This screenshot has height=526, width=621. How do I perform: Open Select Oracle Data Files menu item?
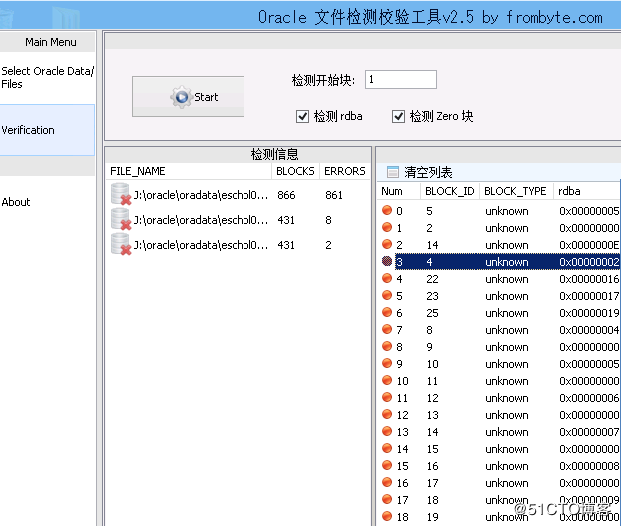click(x=48, y=78)
